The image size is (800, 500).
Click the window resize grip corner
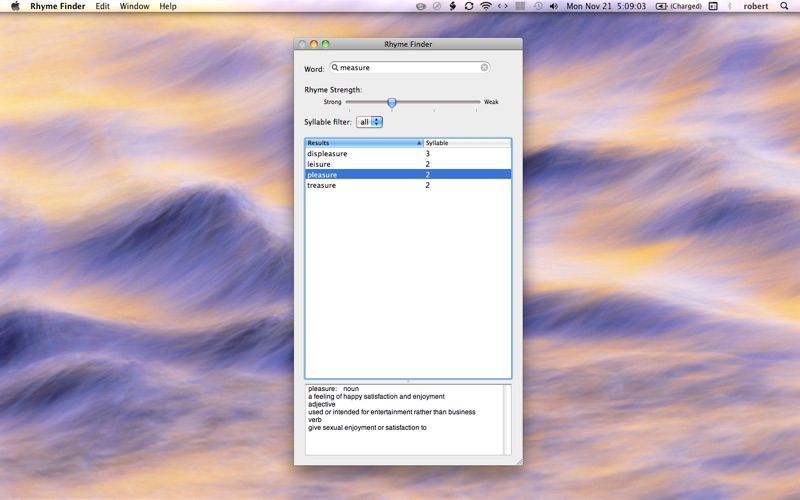pyautogui.click(x=519, y=461)
